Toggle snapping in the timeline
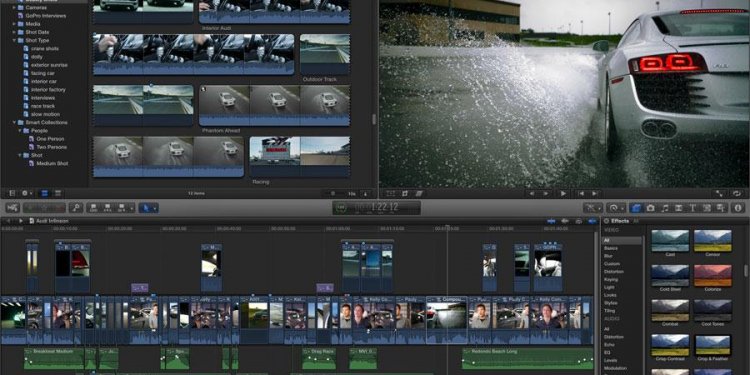 click(593, 221)
